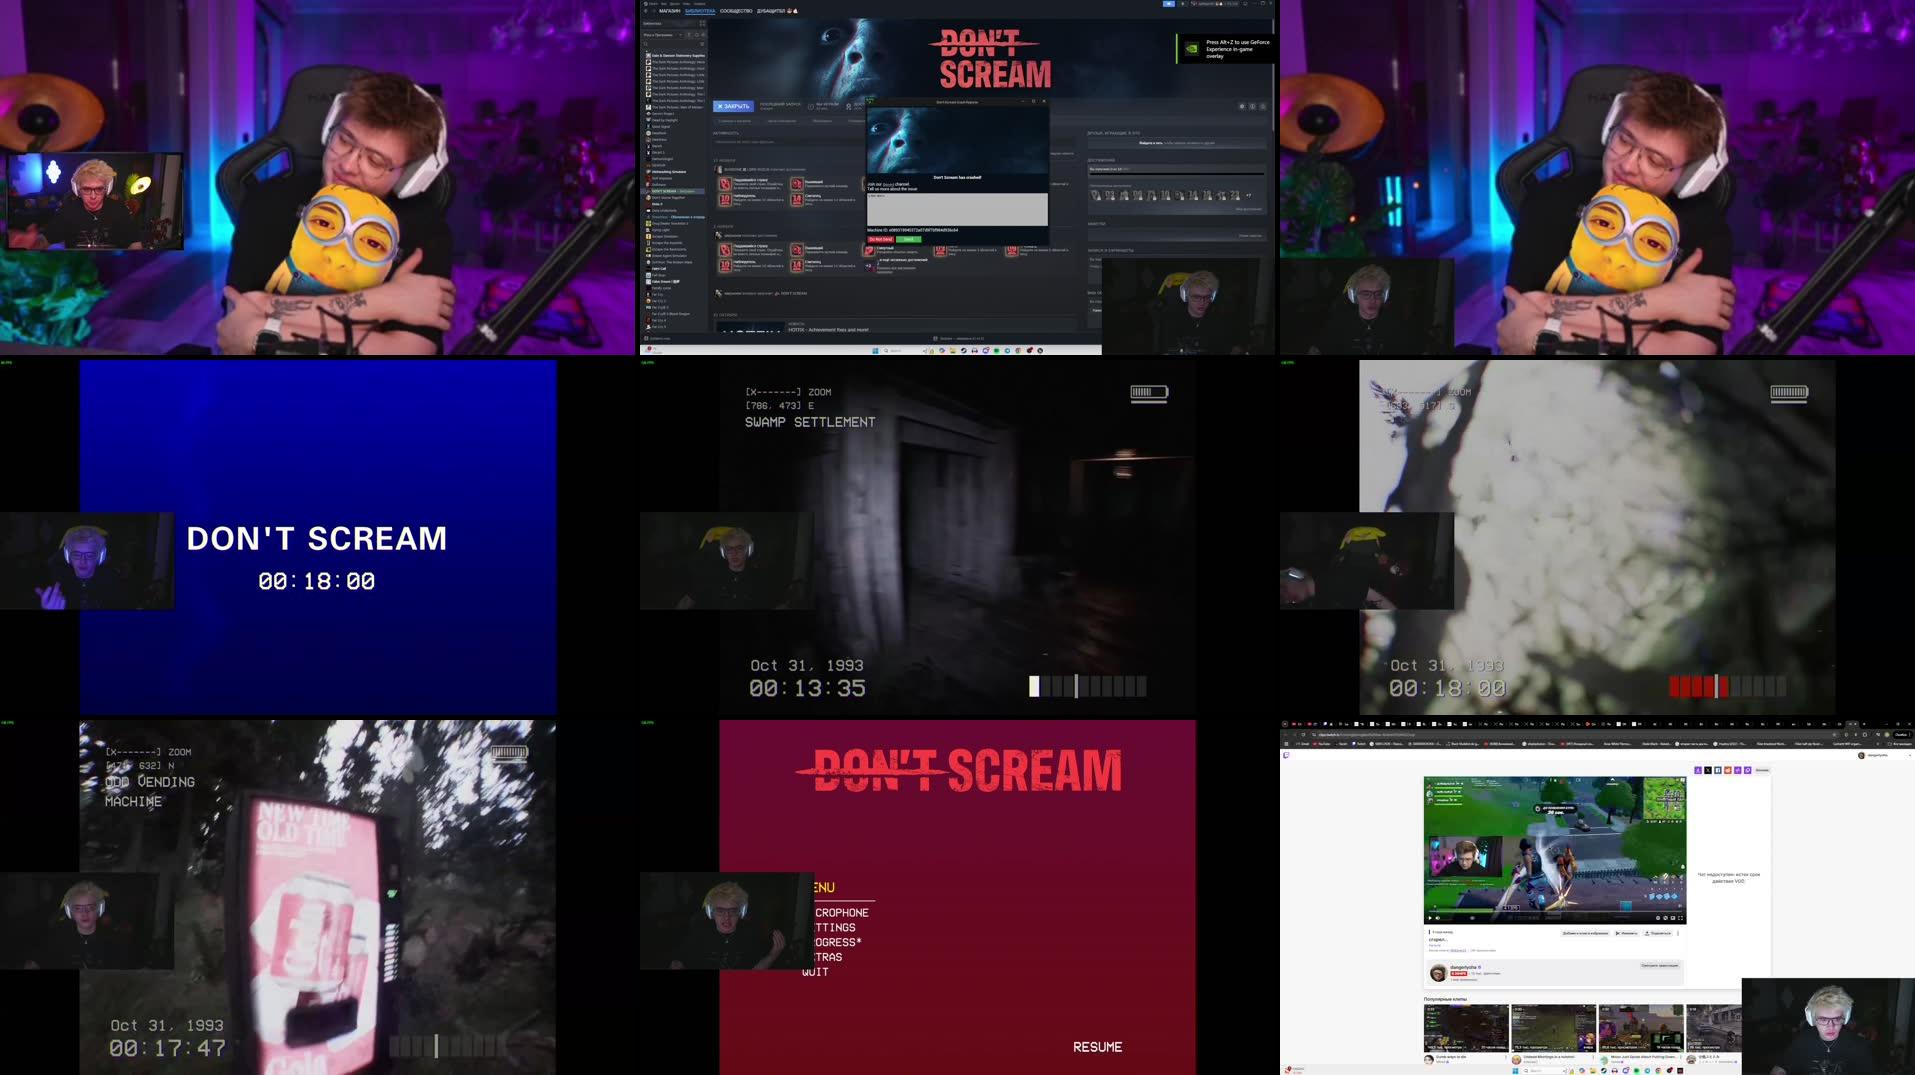This screenshot has height=1075, width=1915.
Task: Share the clip to Reddit
Action: click(1728, 770)
